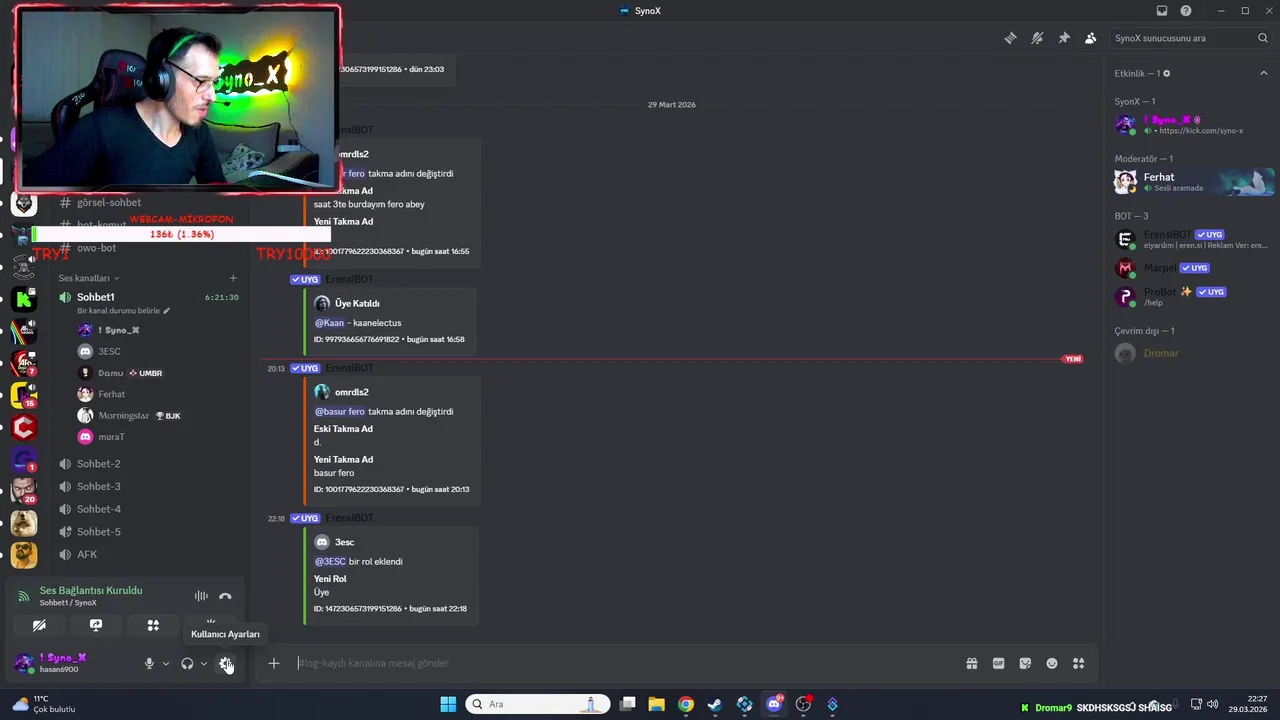Turn on camera in voice panel
Screen dimensions: 1280x720
click(x=39, y=625)
